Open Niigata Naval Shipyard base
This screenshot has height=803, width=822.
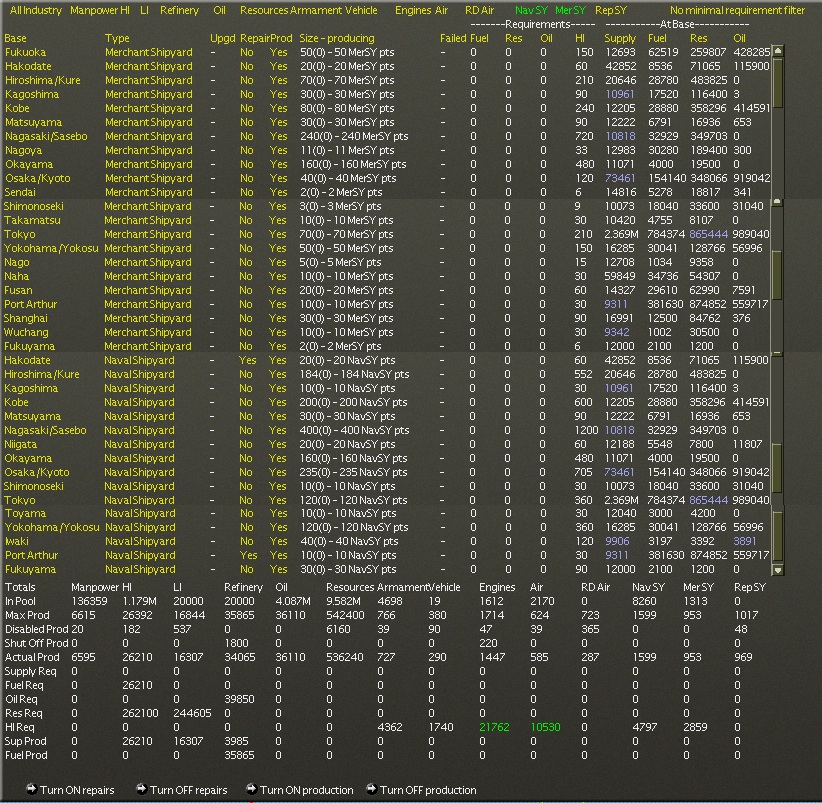(x=20, y=444)
